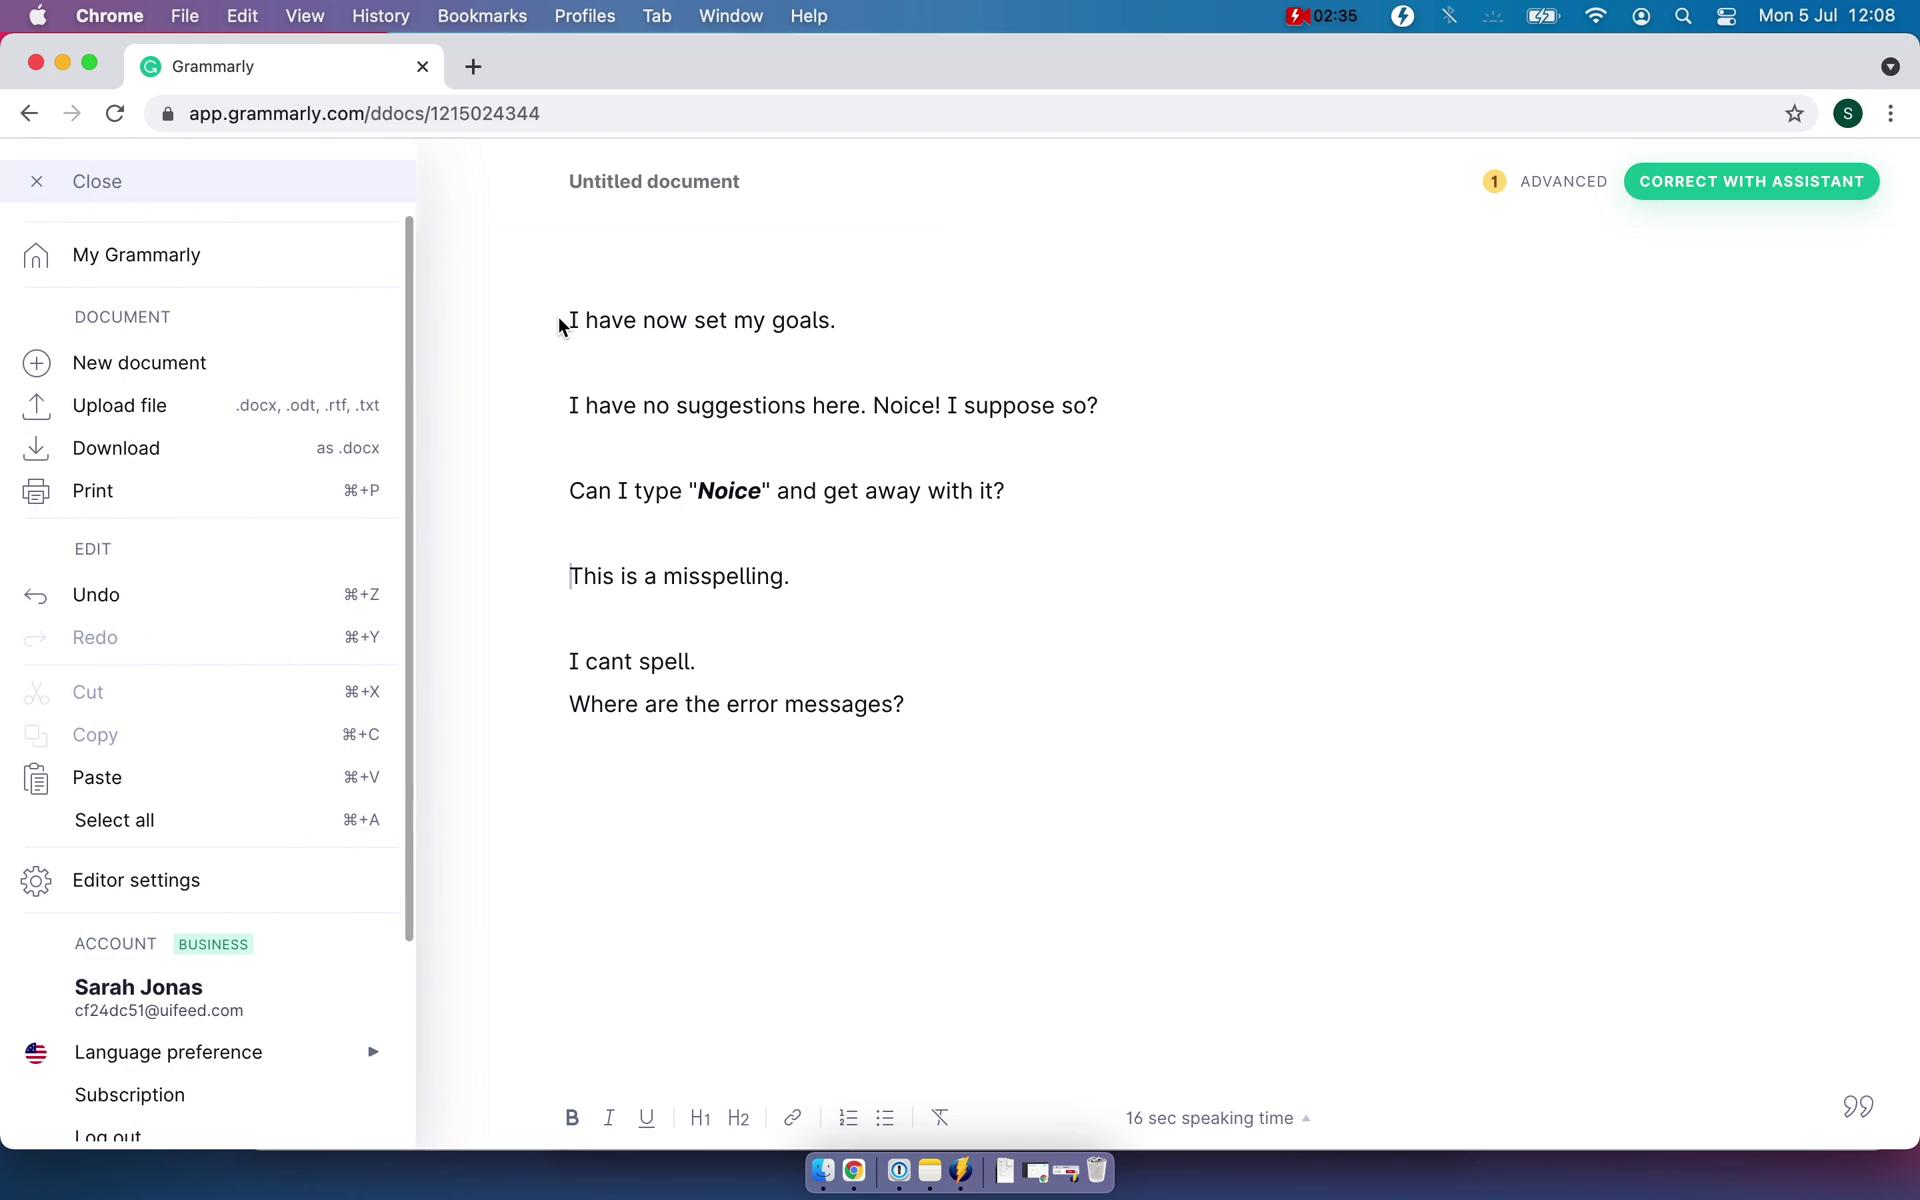Toggle the Undo action

coord(95,593)
